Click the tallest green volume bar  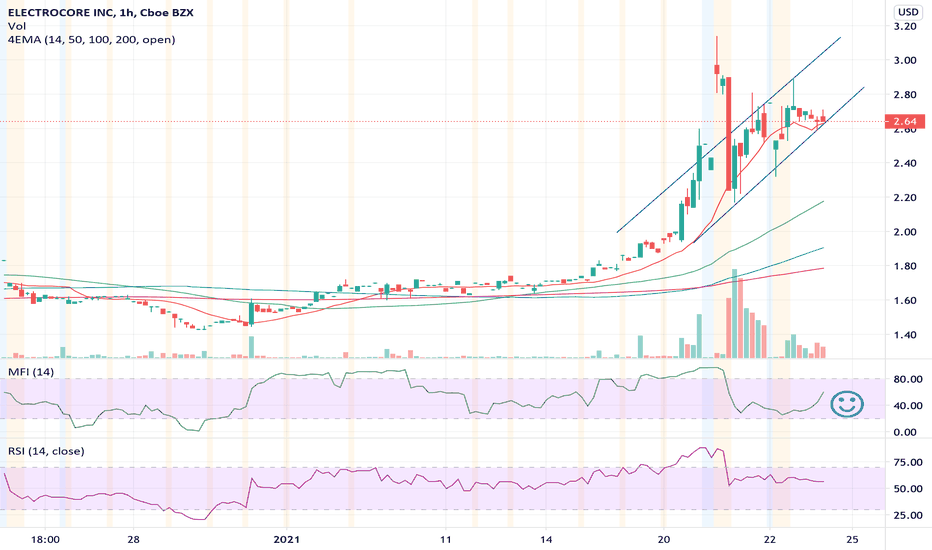[734, 313]
